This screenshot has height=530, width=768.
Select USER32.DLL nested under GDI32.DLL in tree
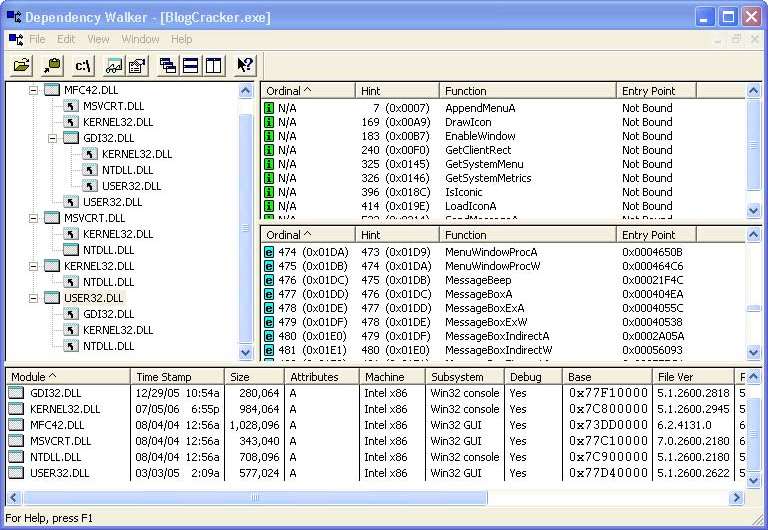[x=131, y=186]
